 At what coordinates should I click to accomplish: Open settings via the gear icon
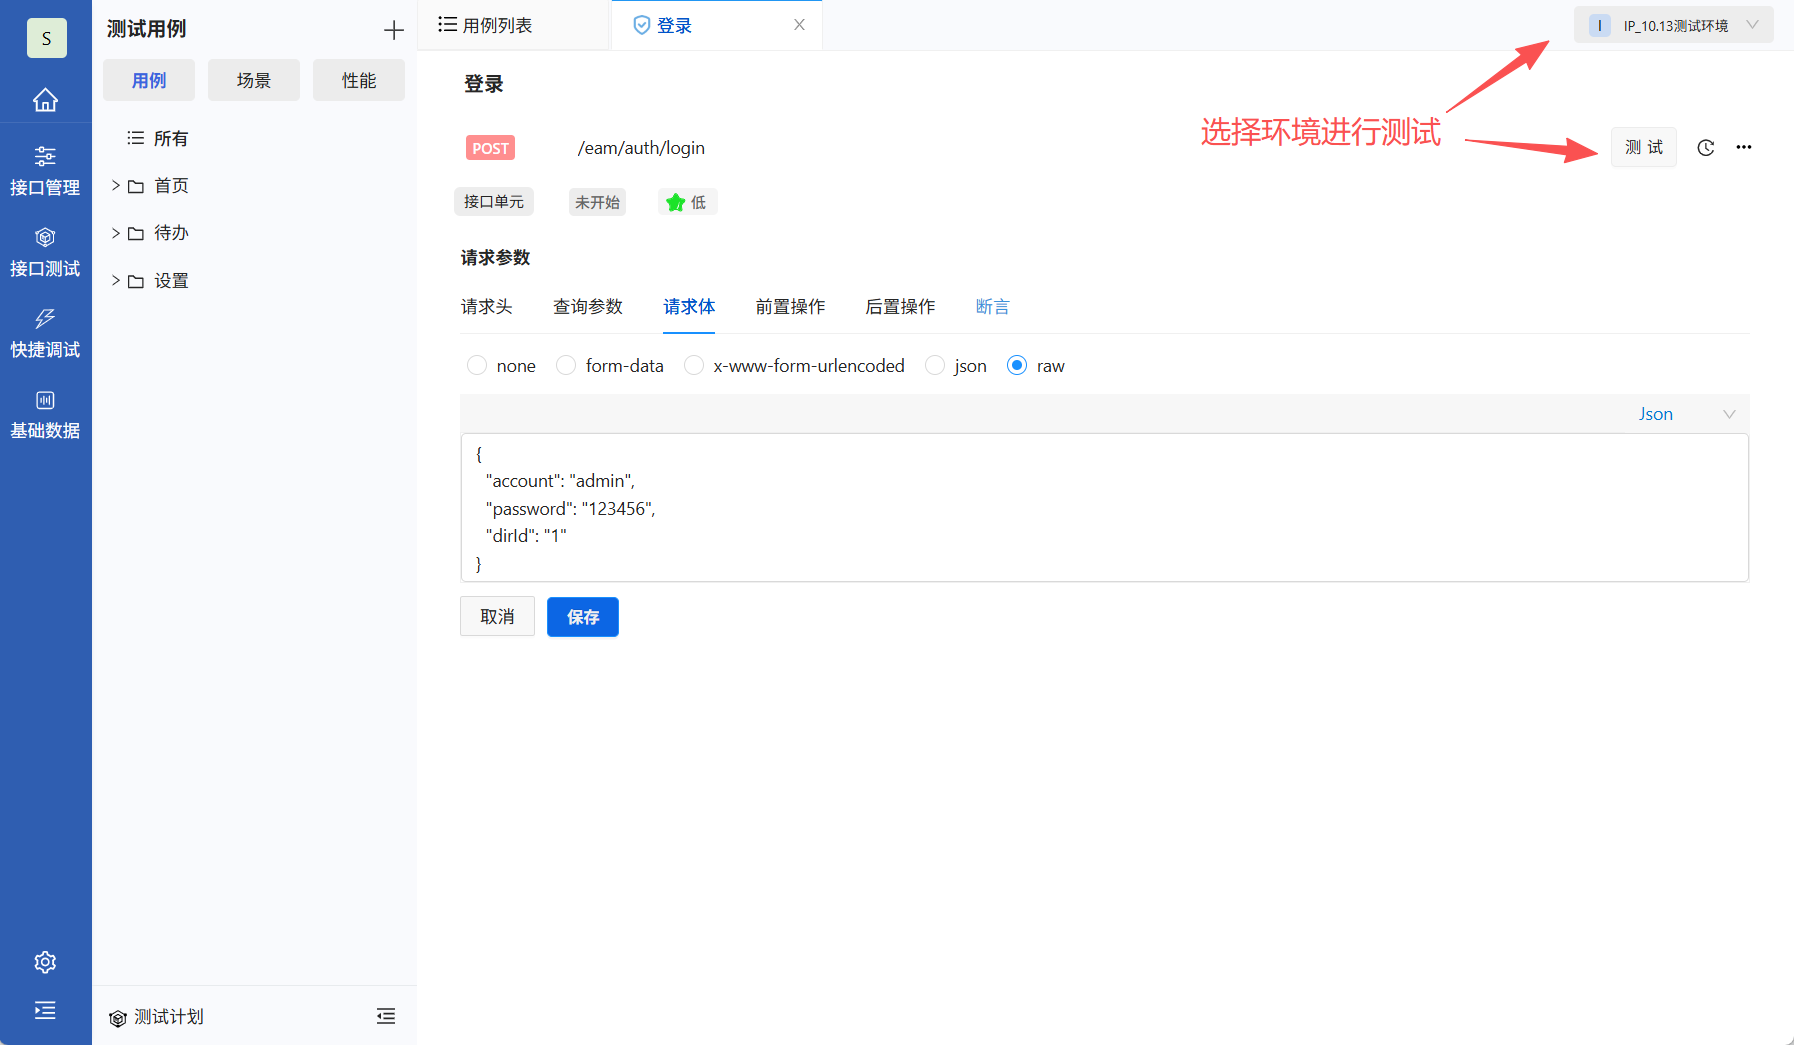point(45,961)
